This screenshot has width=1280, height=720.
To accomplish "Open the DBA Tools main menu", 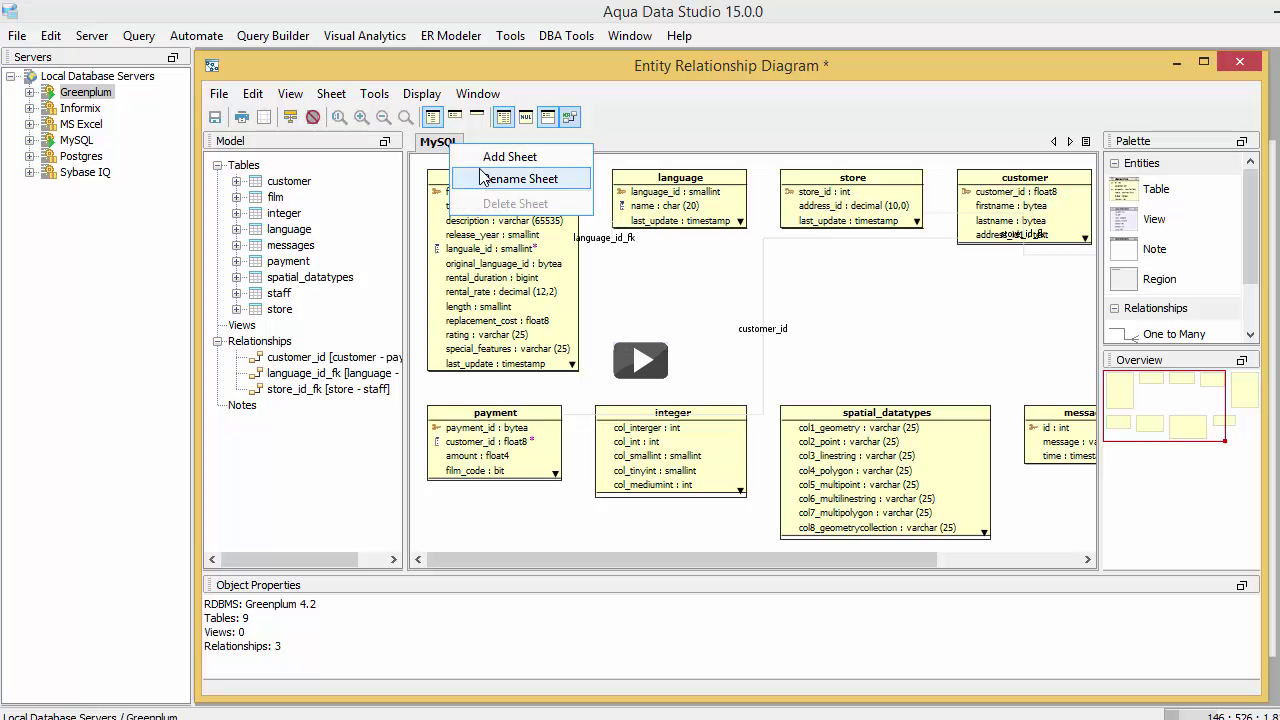I will click(x=566, y=36).
